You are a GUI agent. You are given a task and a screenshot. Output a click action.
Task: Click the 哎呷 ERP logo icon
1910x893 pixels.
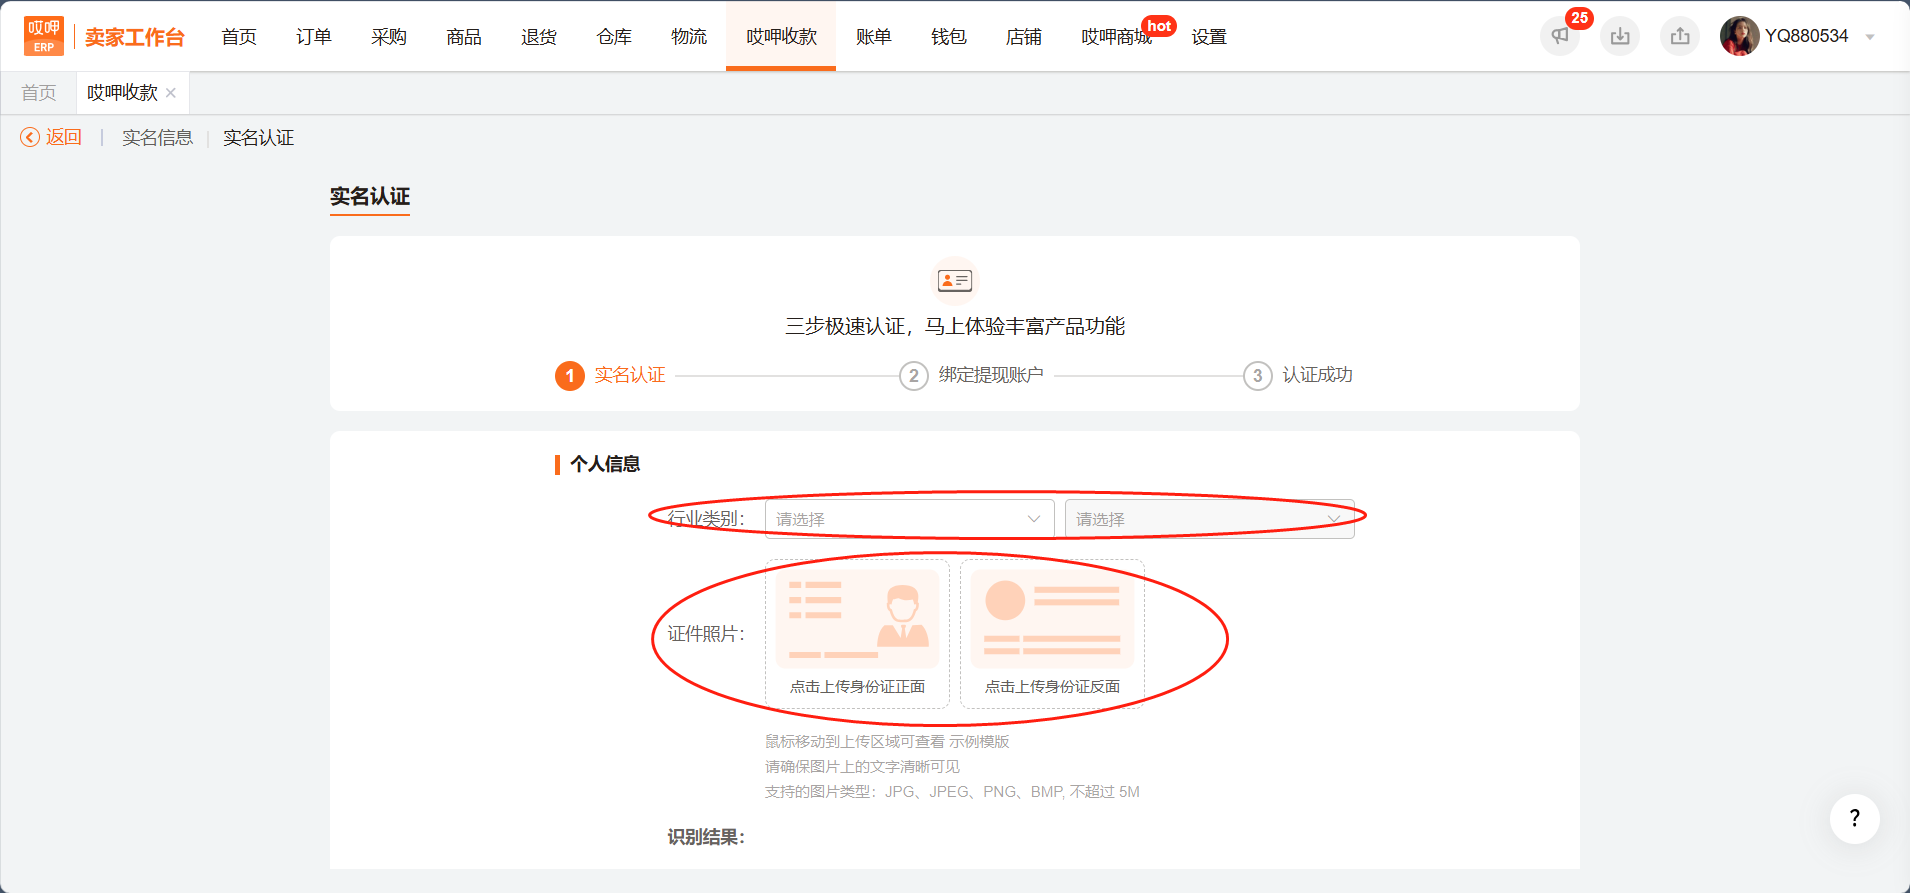point(44,36)
